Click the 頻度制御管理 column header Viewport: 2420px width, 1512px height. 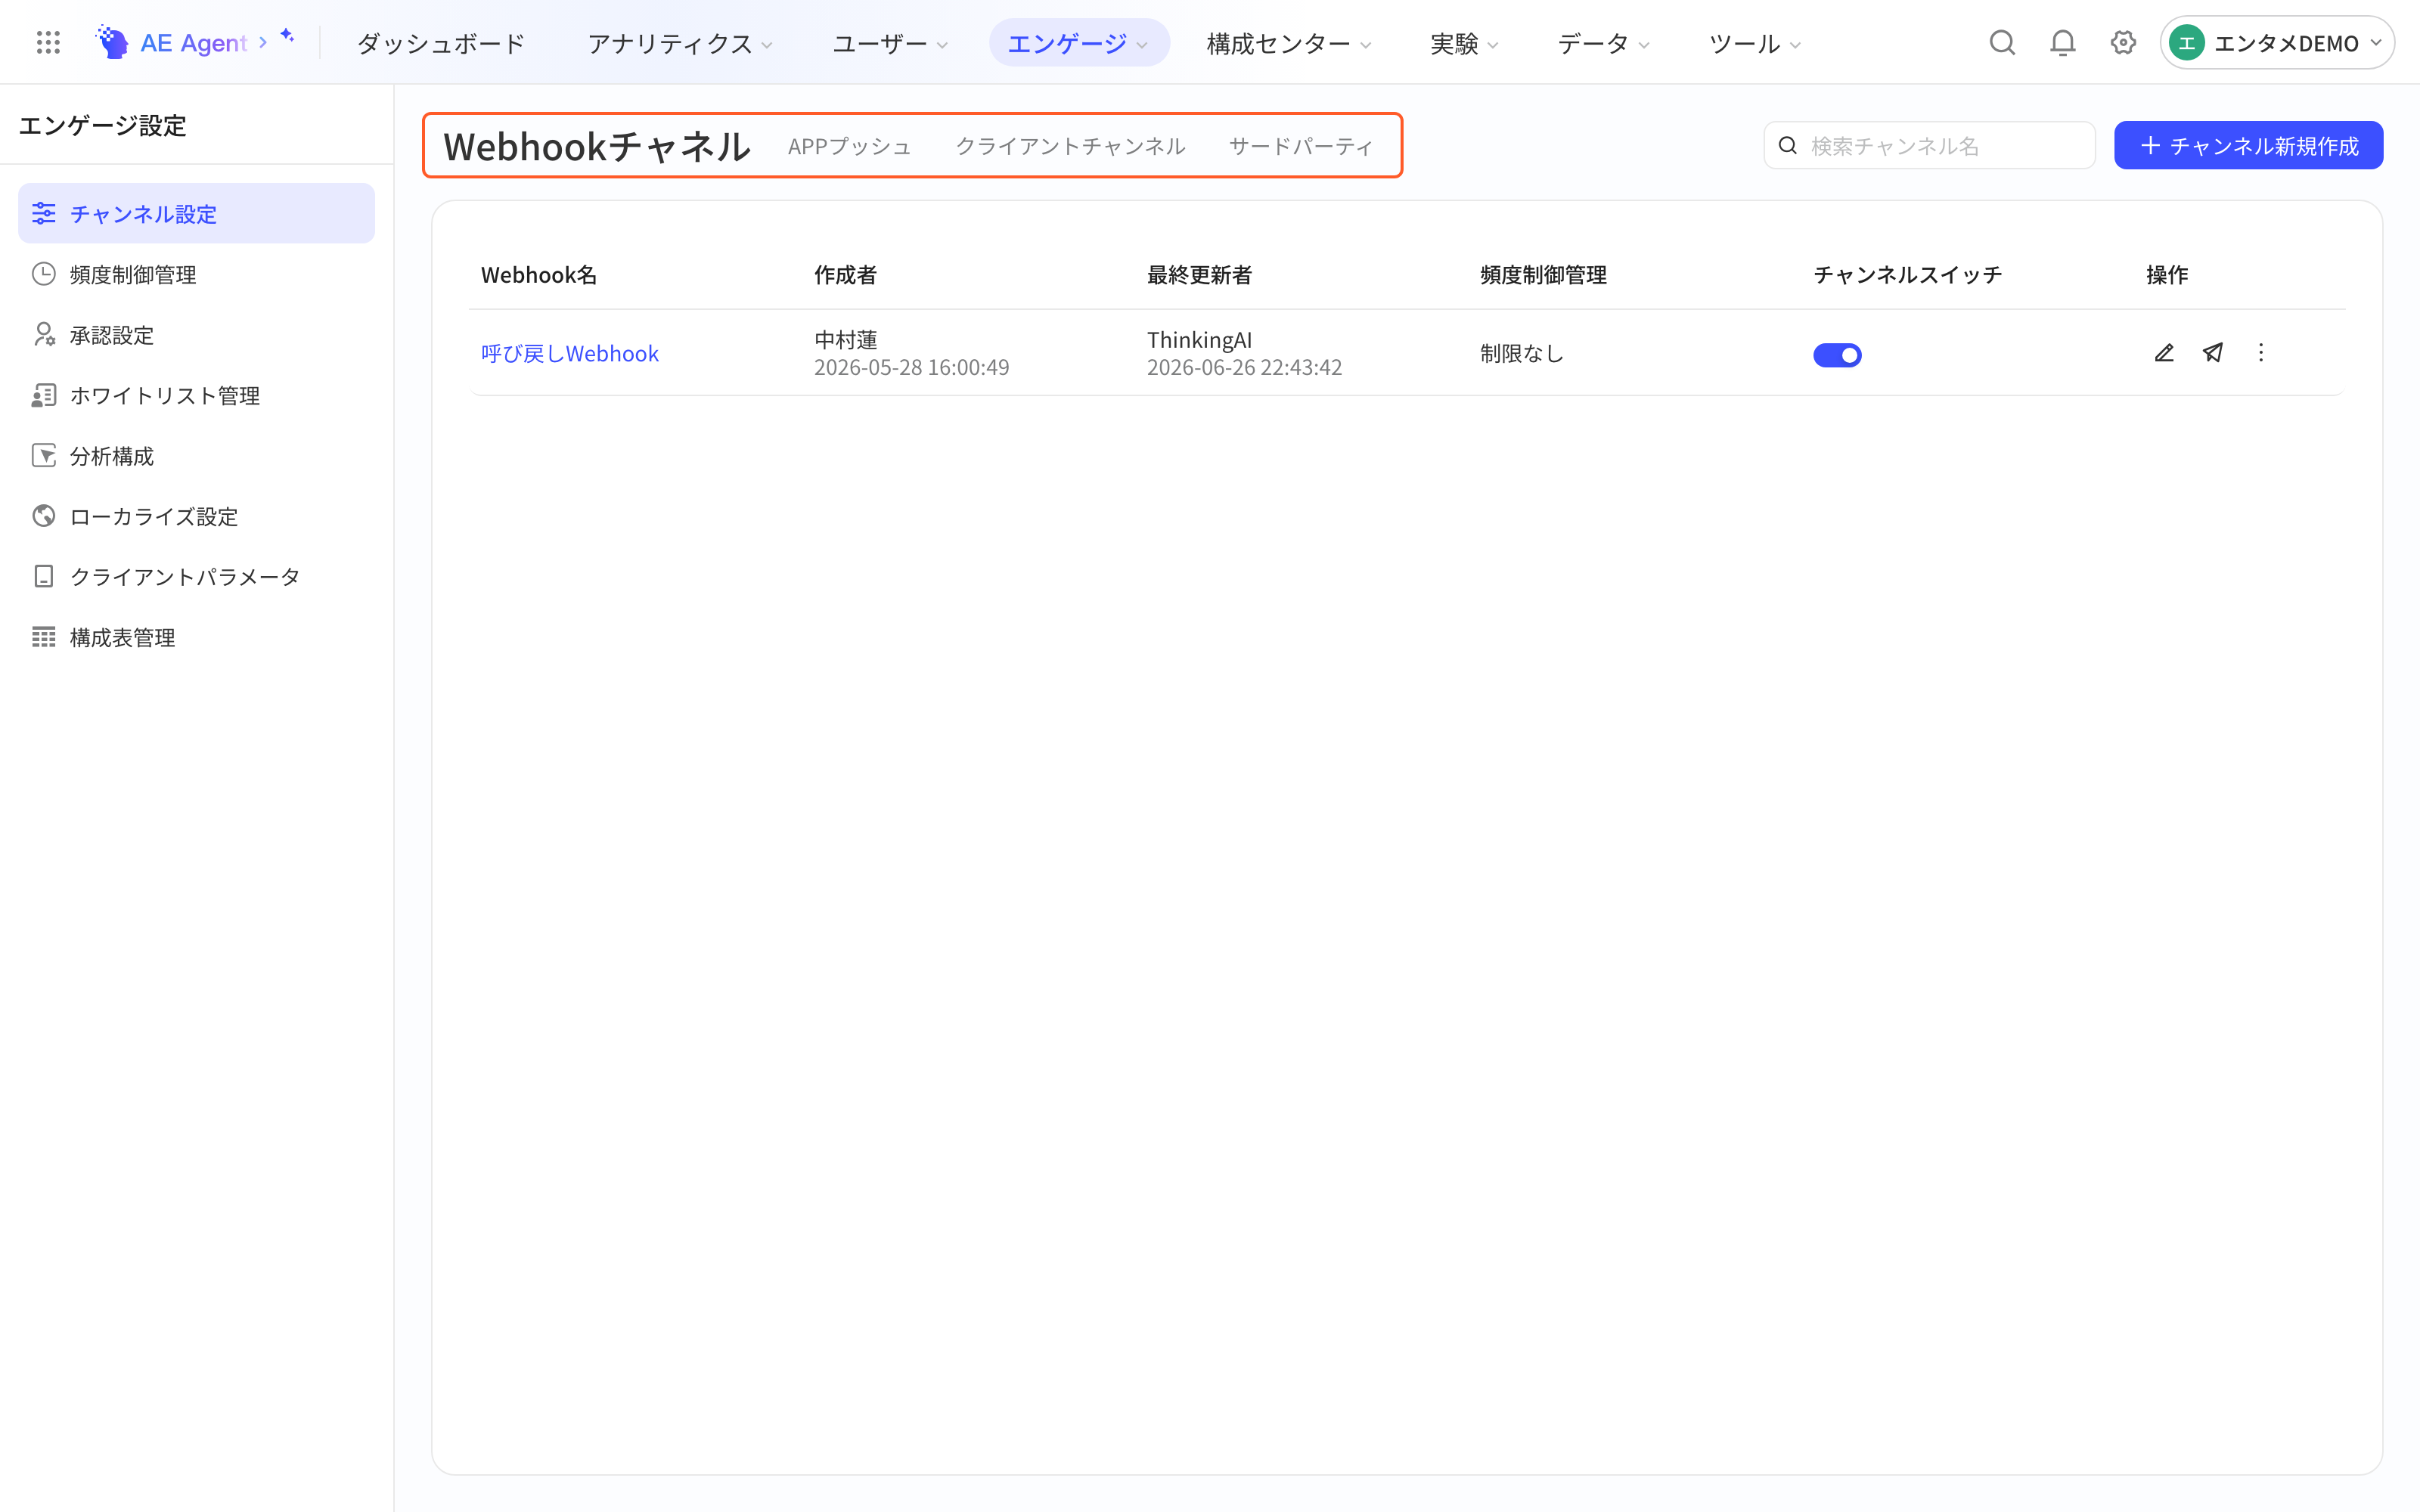click(1543, 274)
